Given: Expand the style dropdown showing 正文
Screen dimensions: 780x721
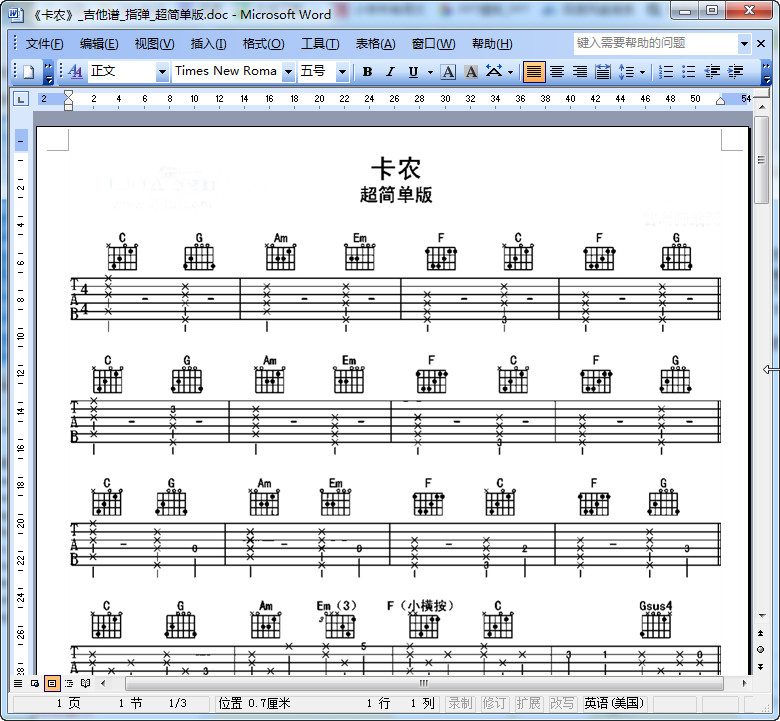Looking at the screenshot, I should click(x=162, y=72).
